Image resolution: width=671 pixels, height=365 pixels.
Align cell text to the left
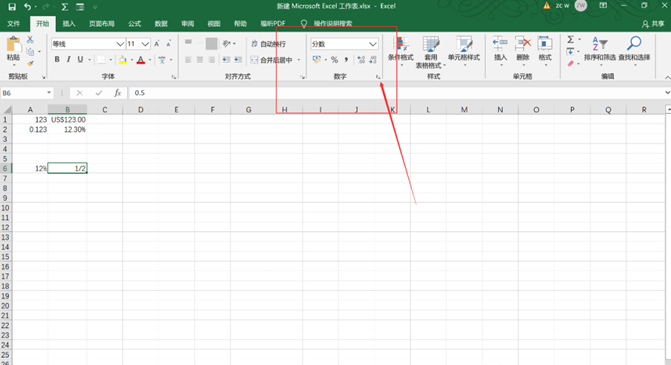(188, 60)
